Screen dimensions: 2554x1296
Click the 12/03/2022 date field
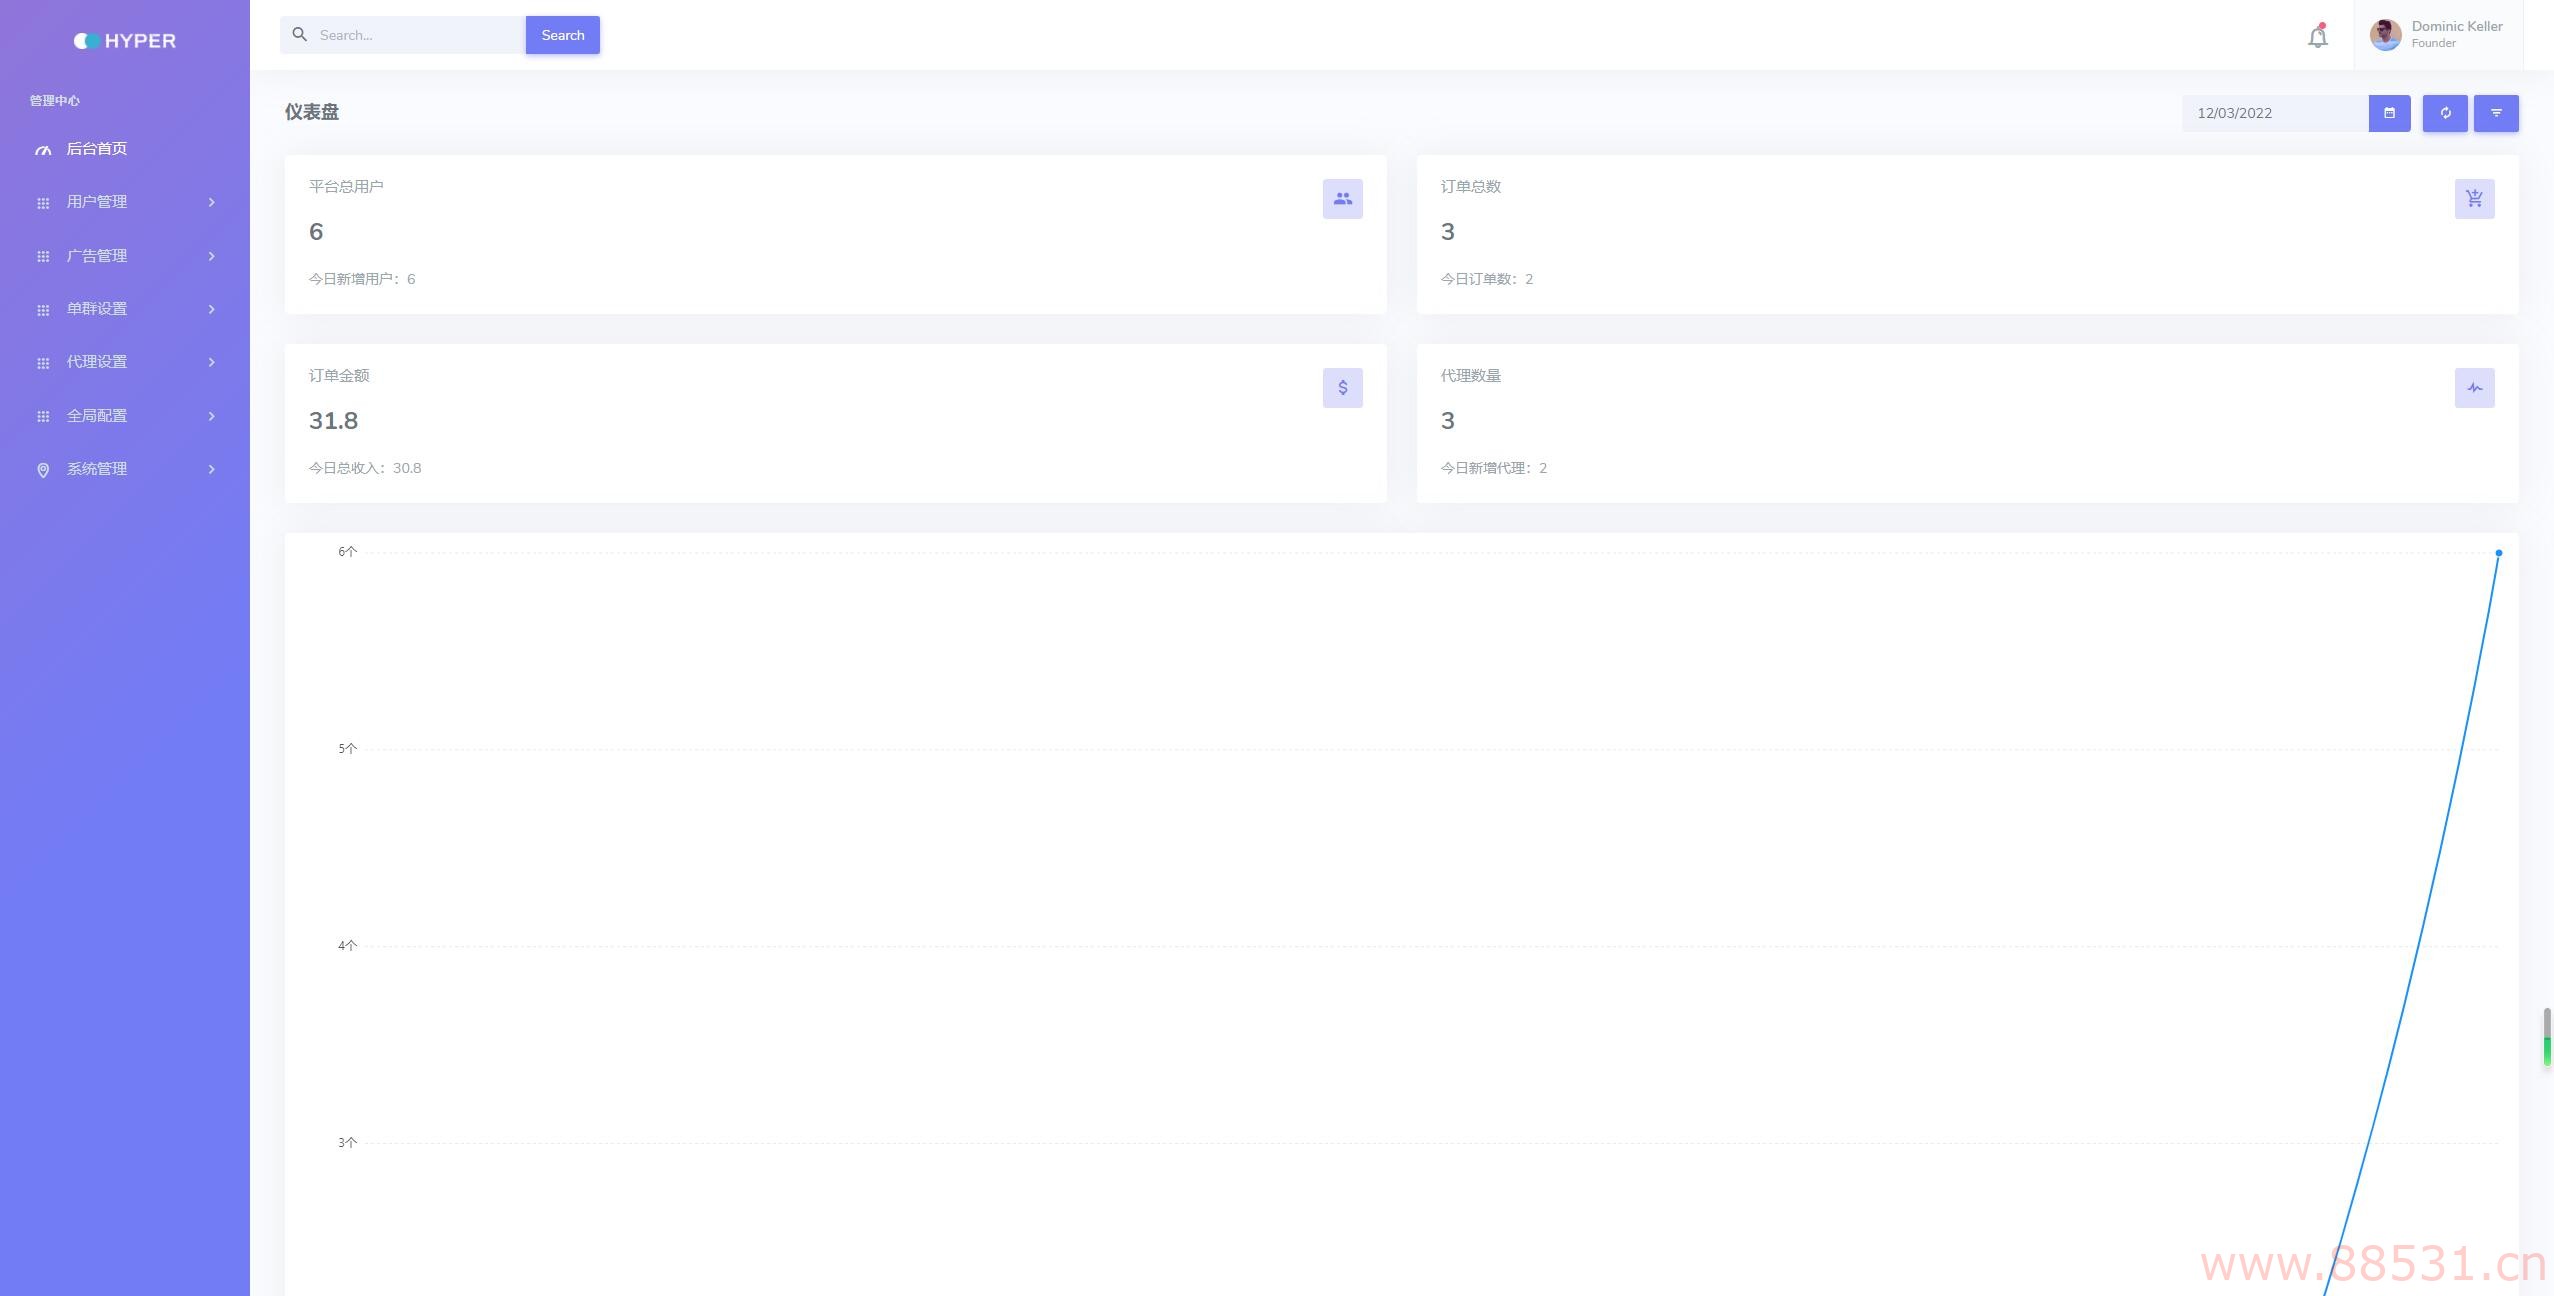(x=2275, y=113)
